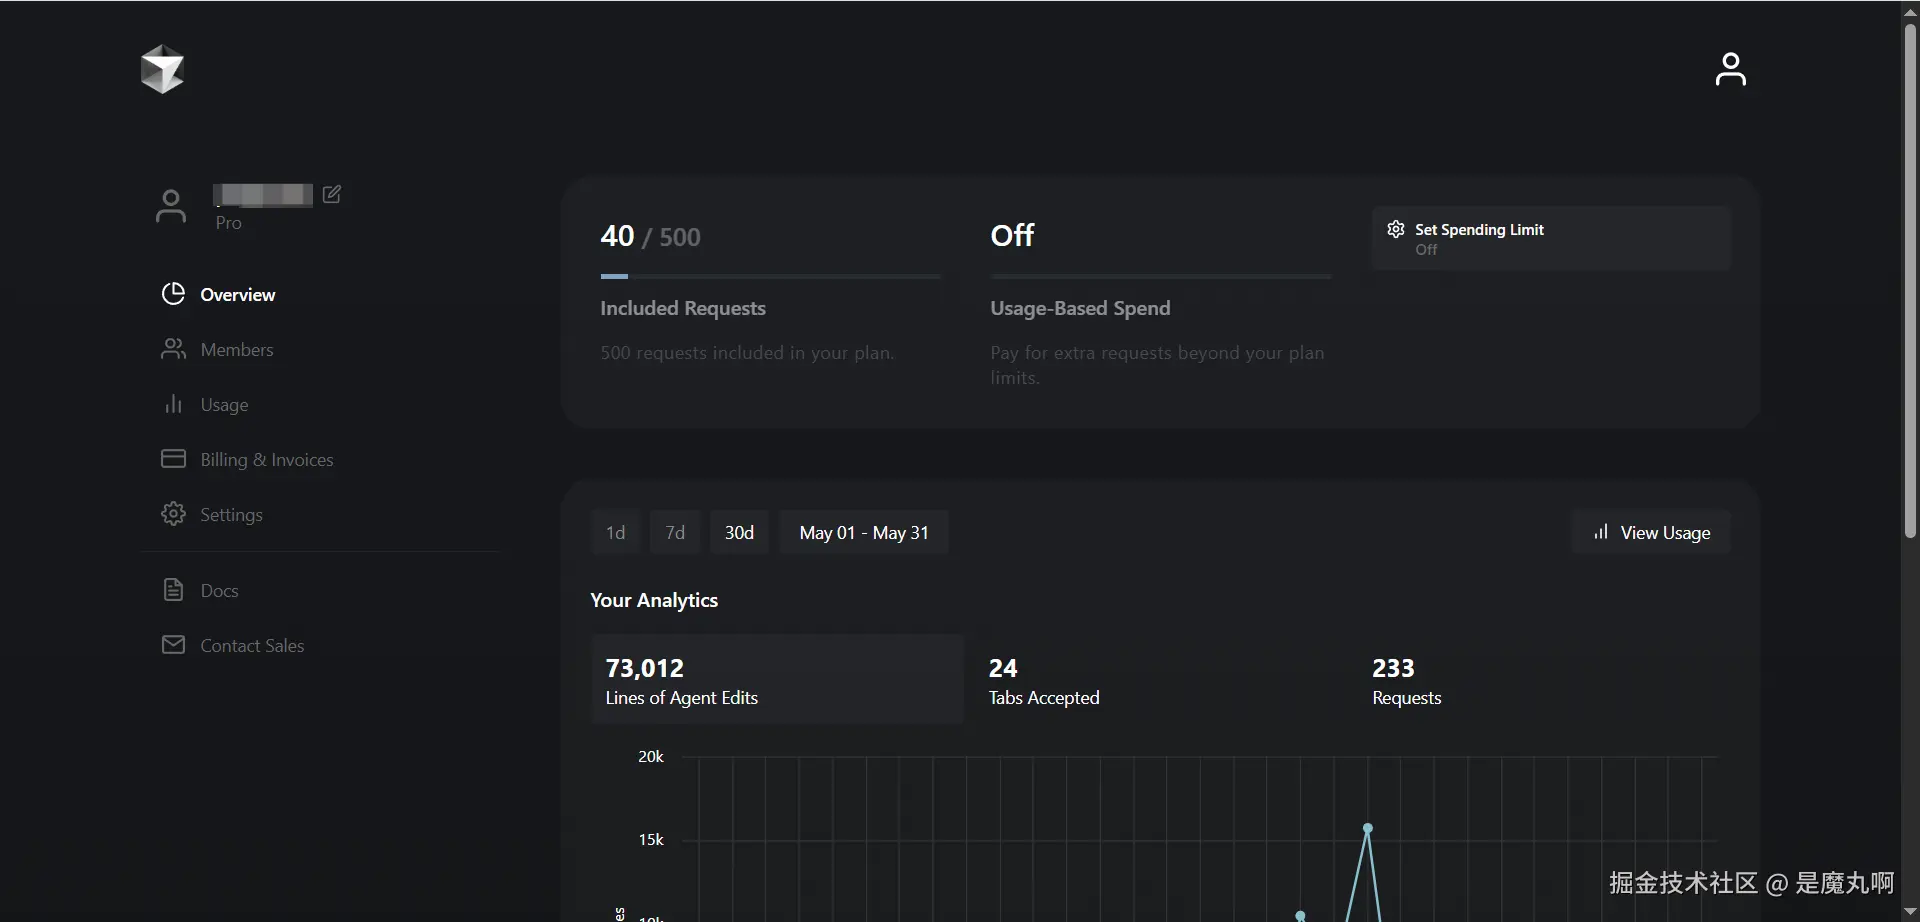This screenshot has width=1920, height=922.
Task: Select the 30d range
Action: (739, 532)
